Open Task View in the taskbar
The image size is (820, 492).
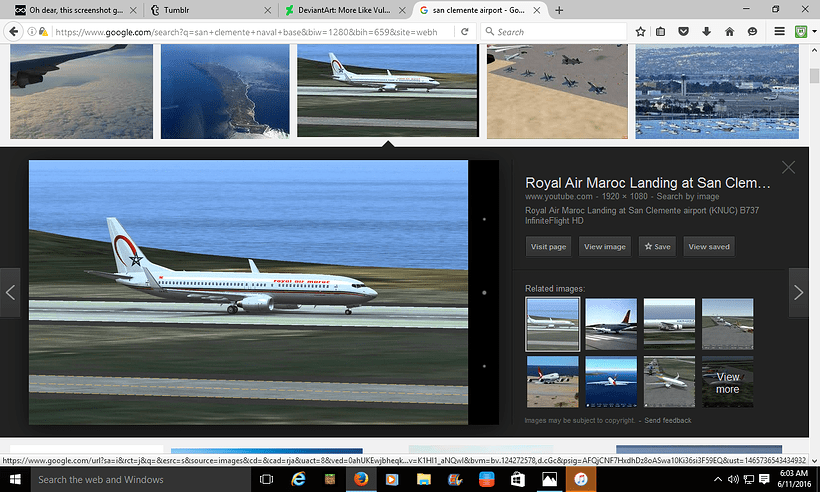click(267, 479)
